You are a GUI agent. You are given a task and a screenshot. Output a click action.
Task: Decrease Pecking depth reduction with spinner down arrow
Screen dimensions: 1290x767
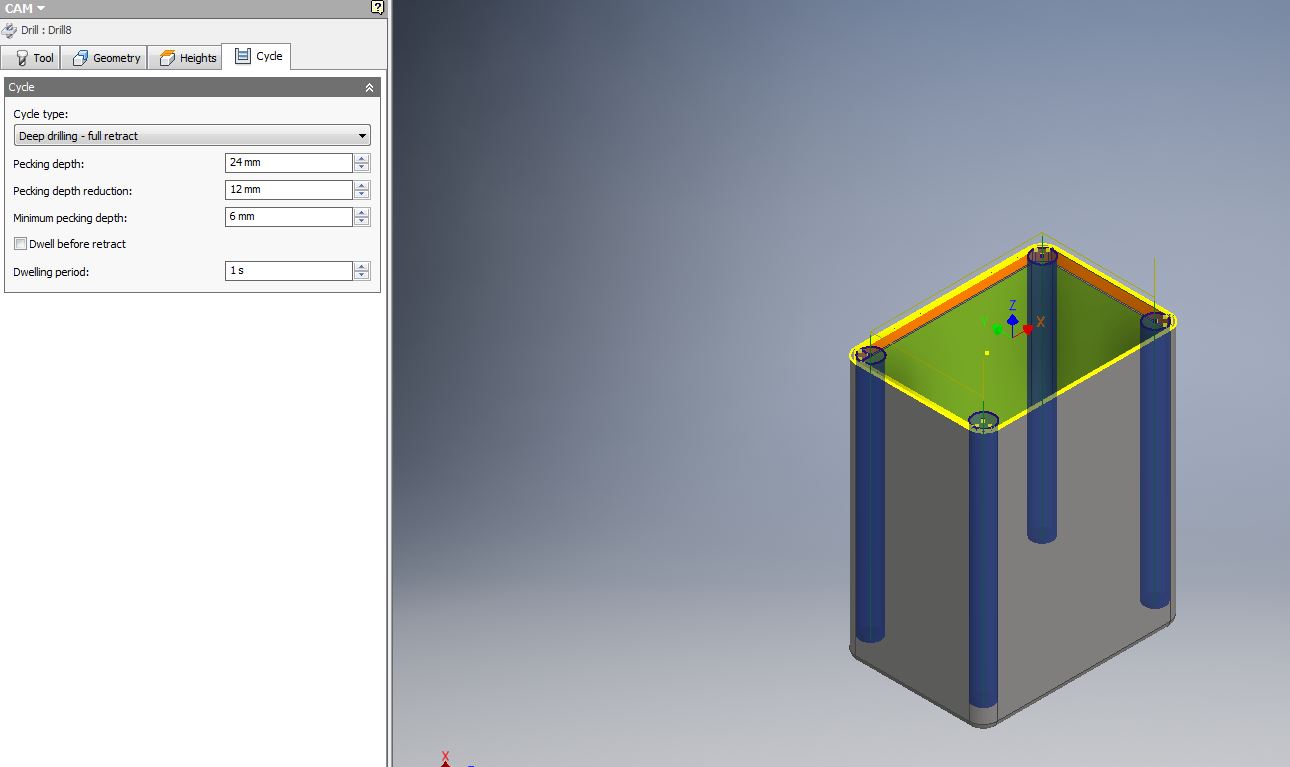(362, 194)
